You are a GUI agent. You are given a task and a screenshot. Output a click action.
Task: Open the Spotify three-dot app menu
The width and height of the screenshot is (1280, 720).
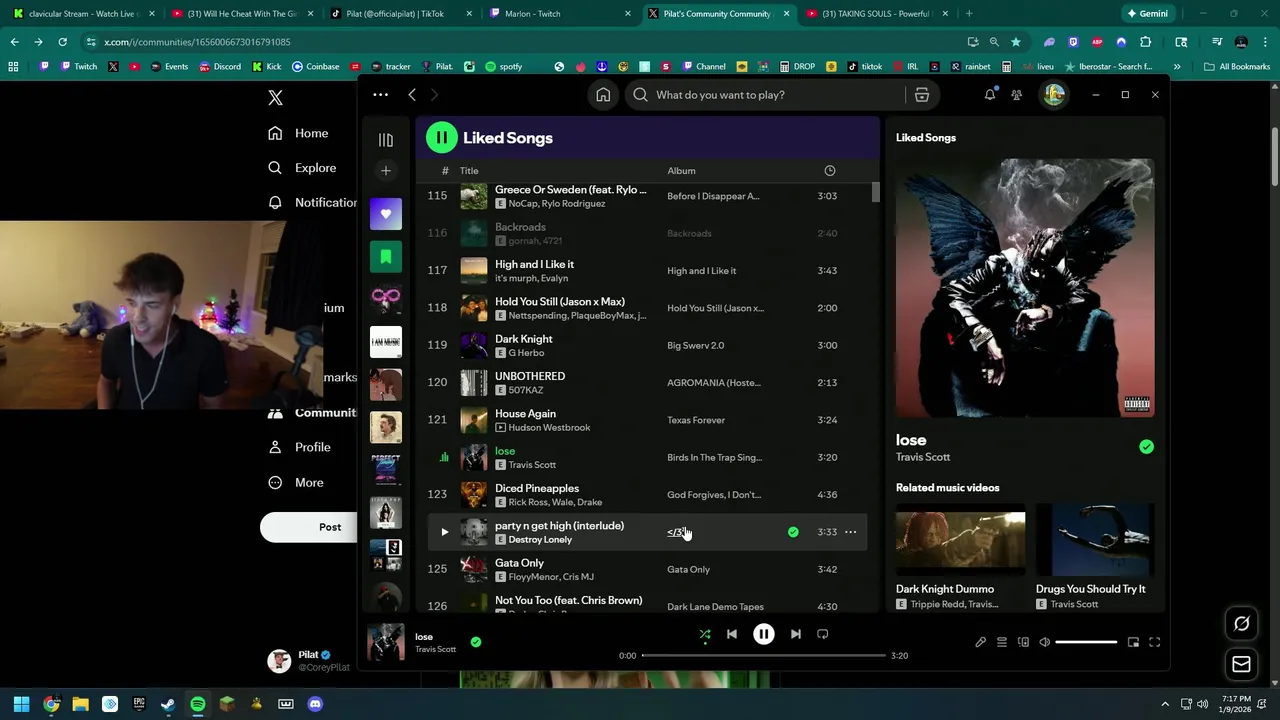pyautogui.click(x=380, y=95)
